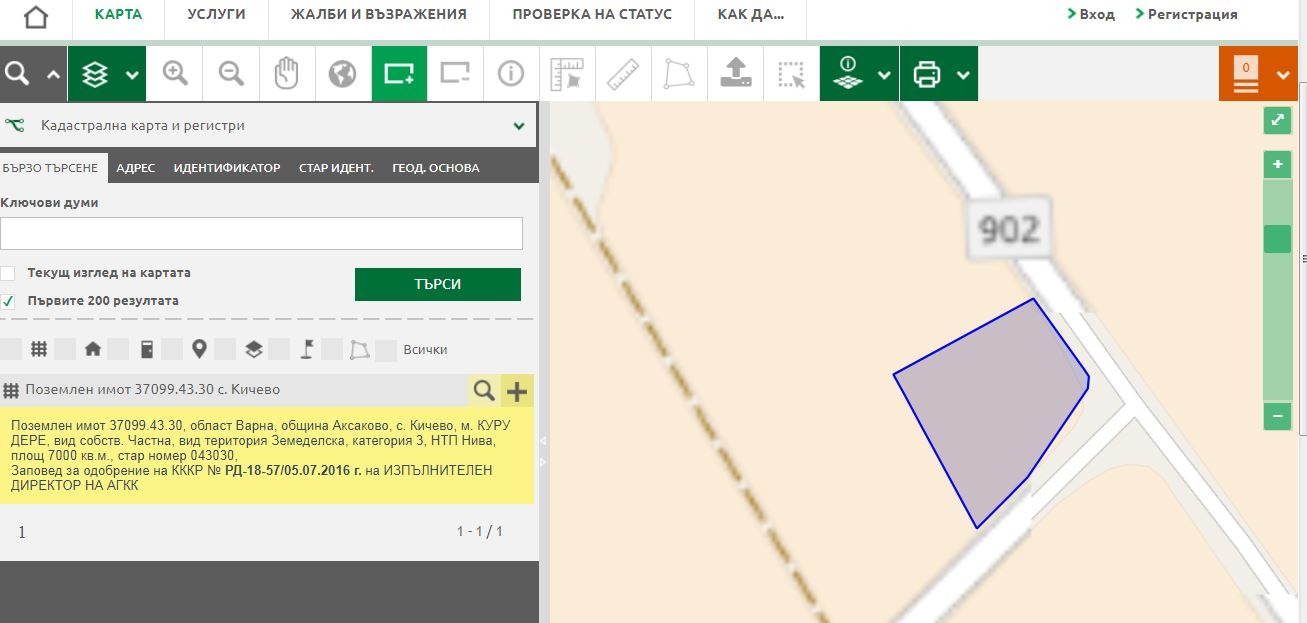Select the zoom out magnifier tool
This screenshot has width=1307, height=623.
point(232,74)
